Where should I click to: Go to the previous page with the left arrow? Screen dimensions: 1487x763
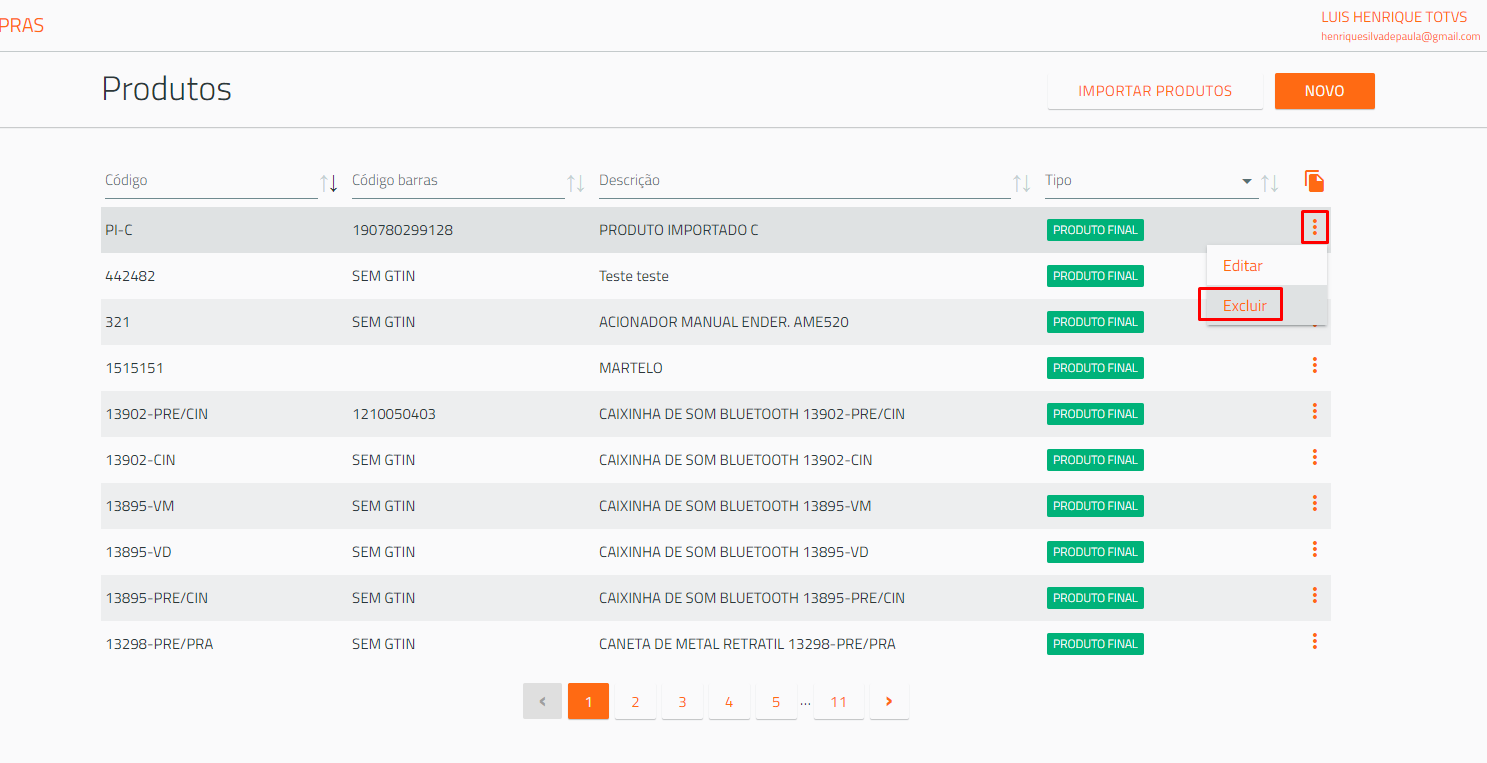click(543, 702)
